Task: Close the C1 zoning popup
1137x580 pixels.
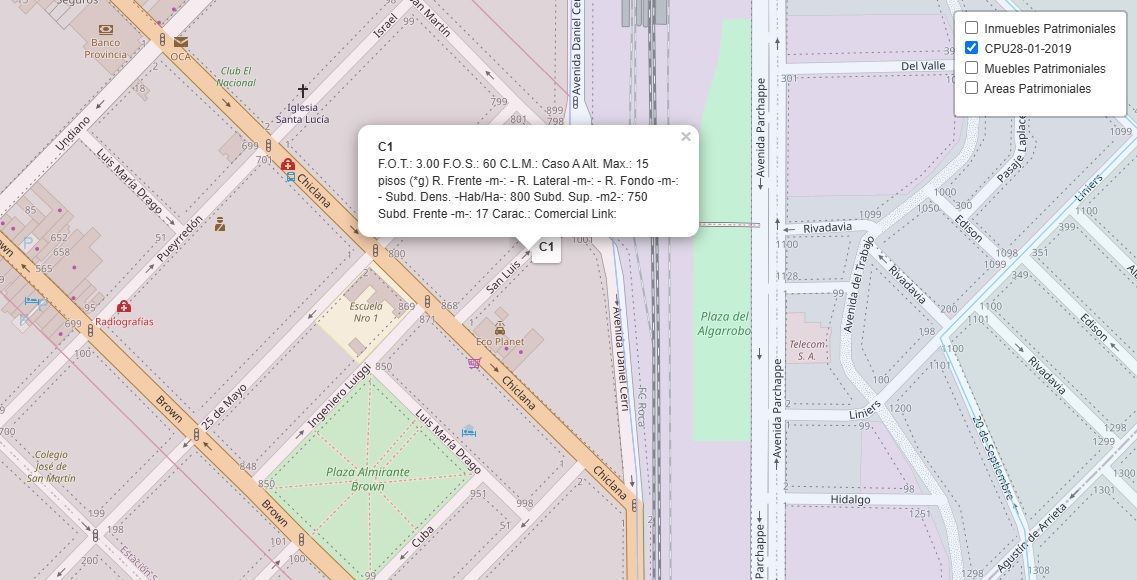Action: (685, 136)
